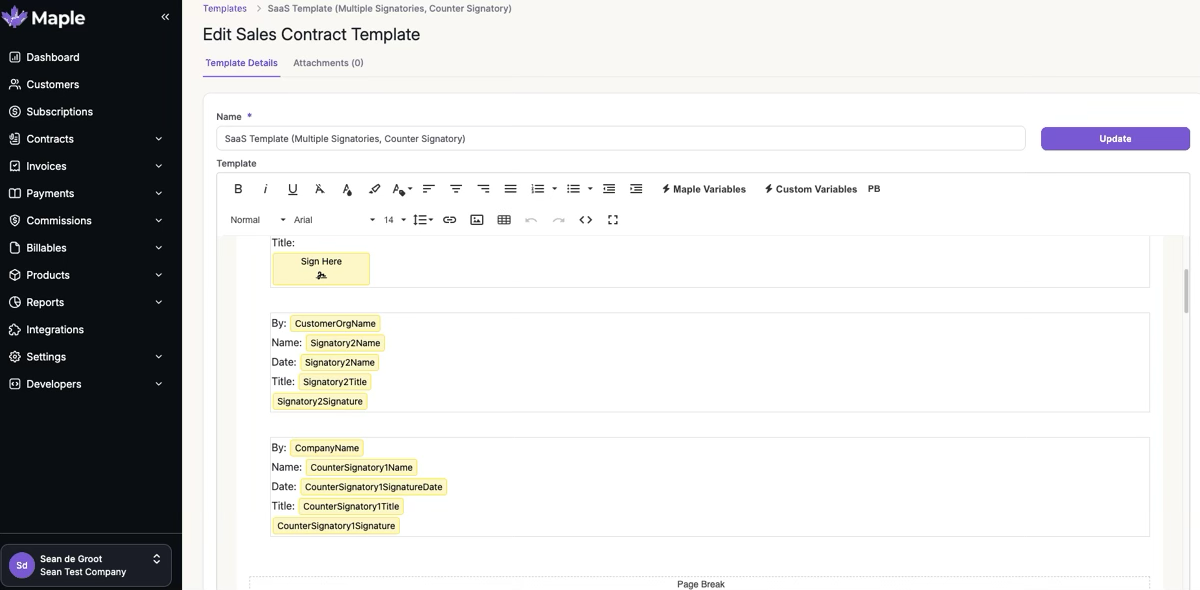Open the code view with the brackets icon
This screenshot has width=1200, height=590.
click(586, 220)
